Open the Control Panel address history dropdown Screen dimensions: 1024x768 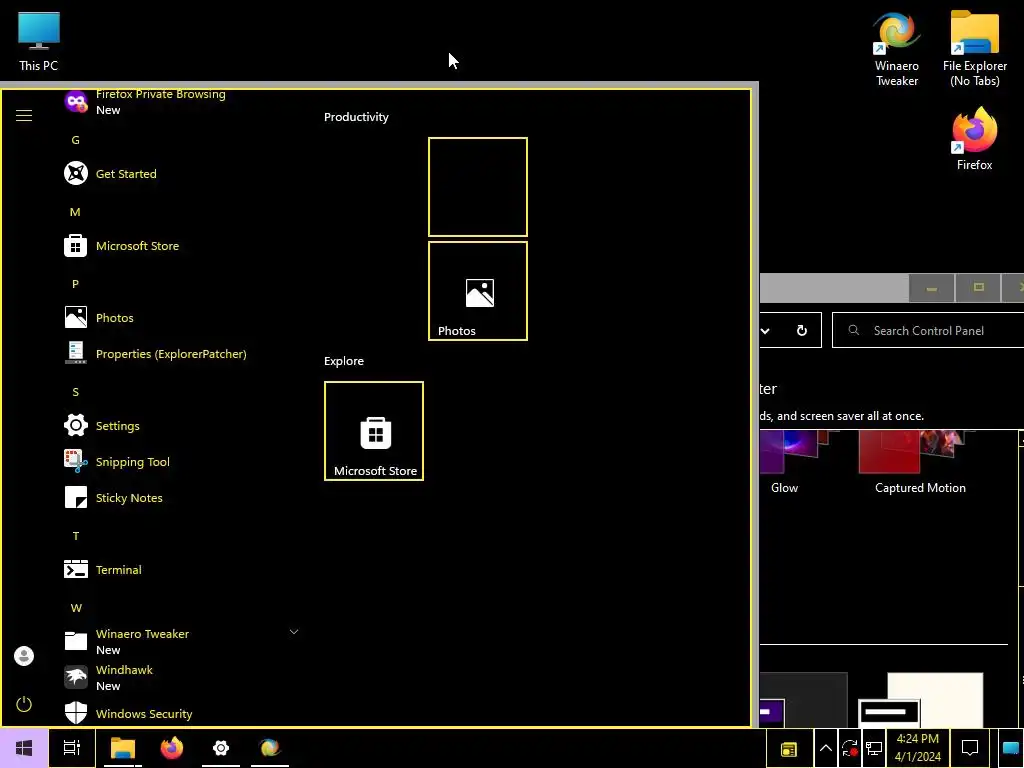click(765, 330)
